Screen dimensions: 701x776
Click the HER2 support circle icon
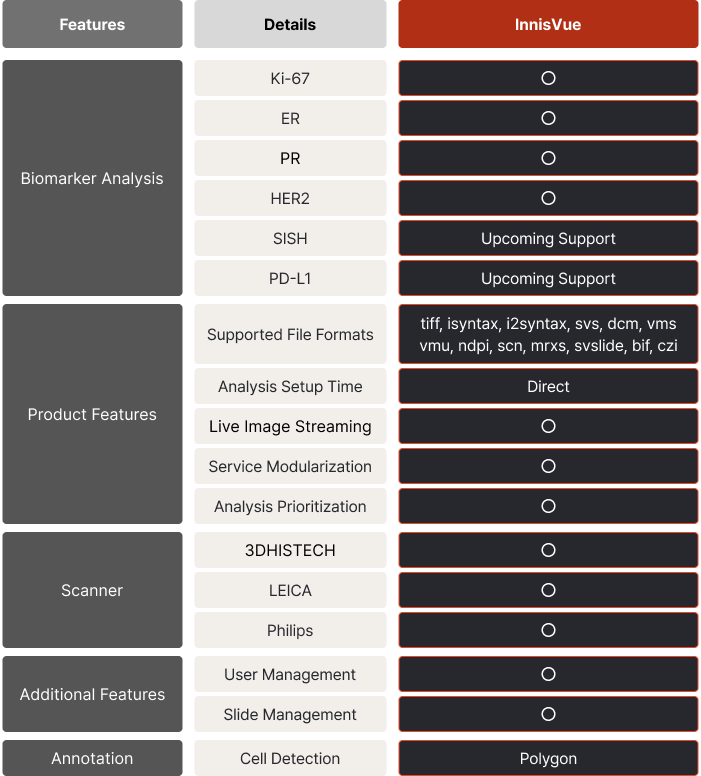(x=548, y=198)
